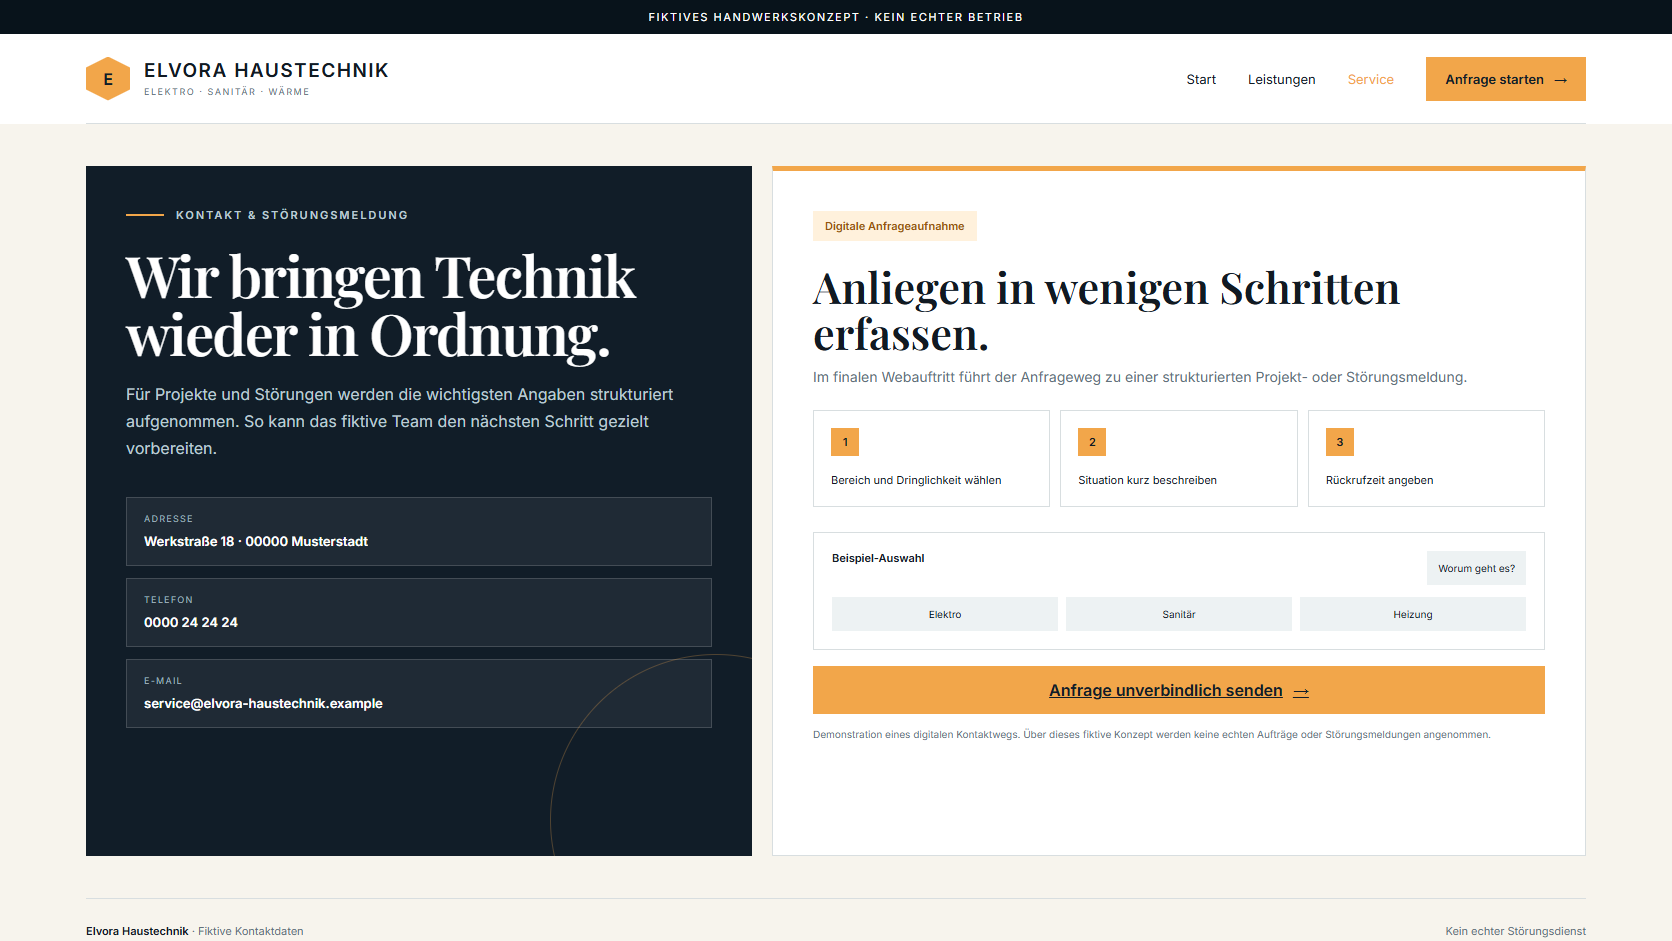
Task: Click the 'Demonstration eines digitalen Kontaktwegs' disclaimer
Action: (1151, 734)
